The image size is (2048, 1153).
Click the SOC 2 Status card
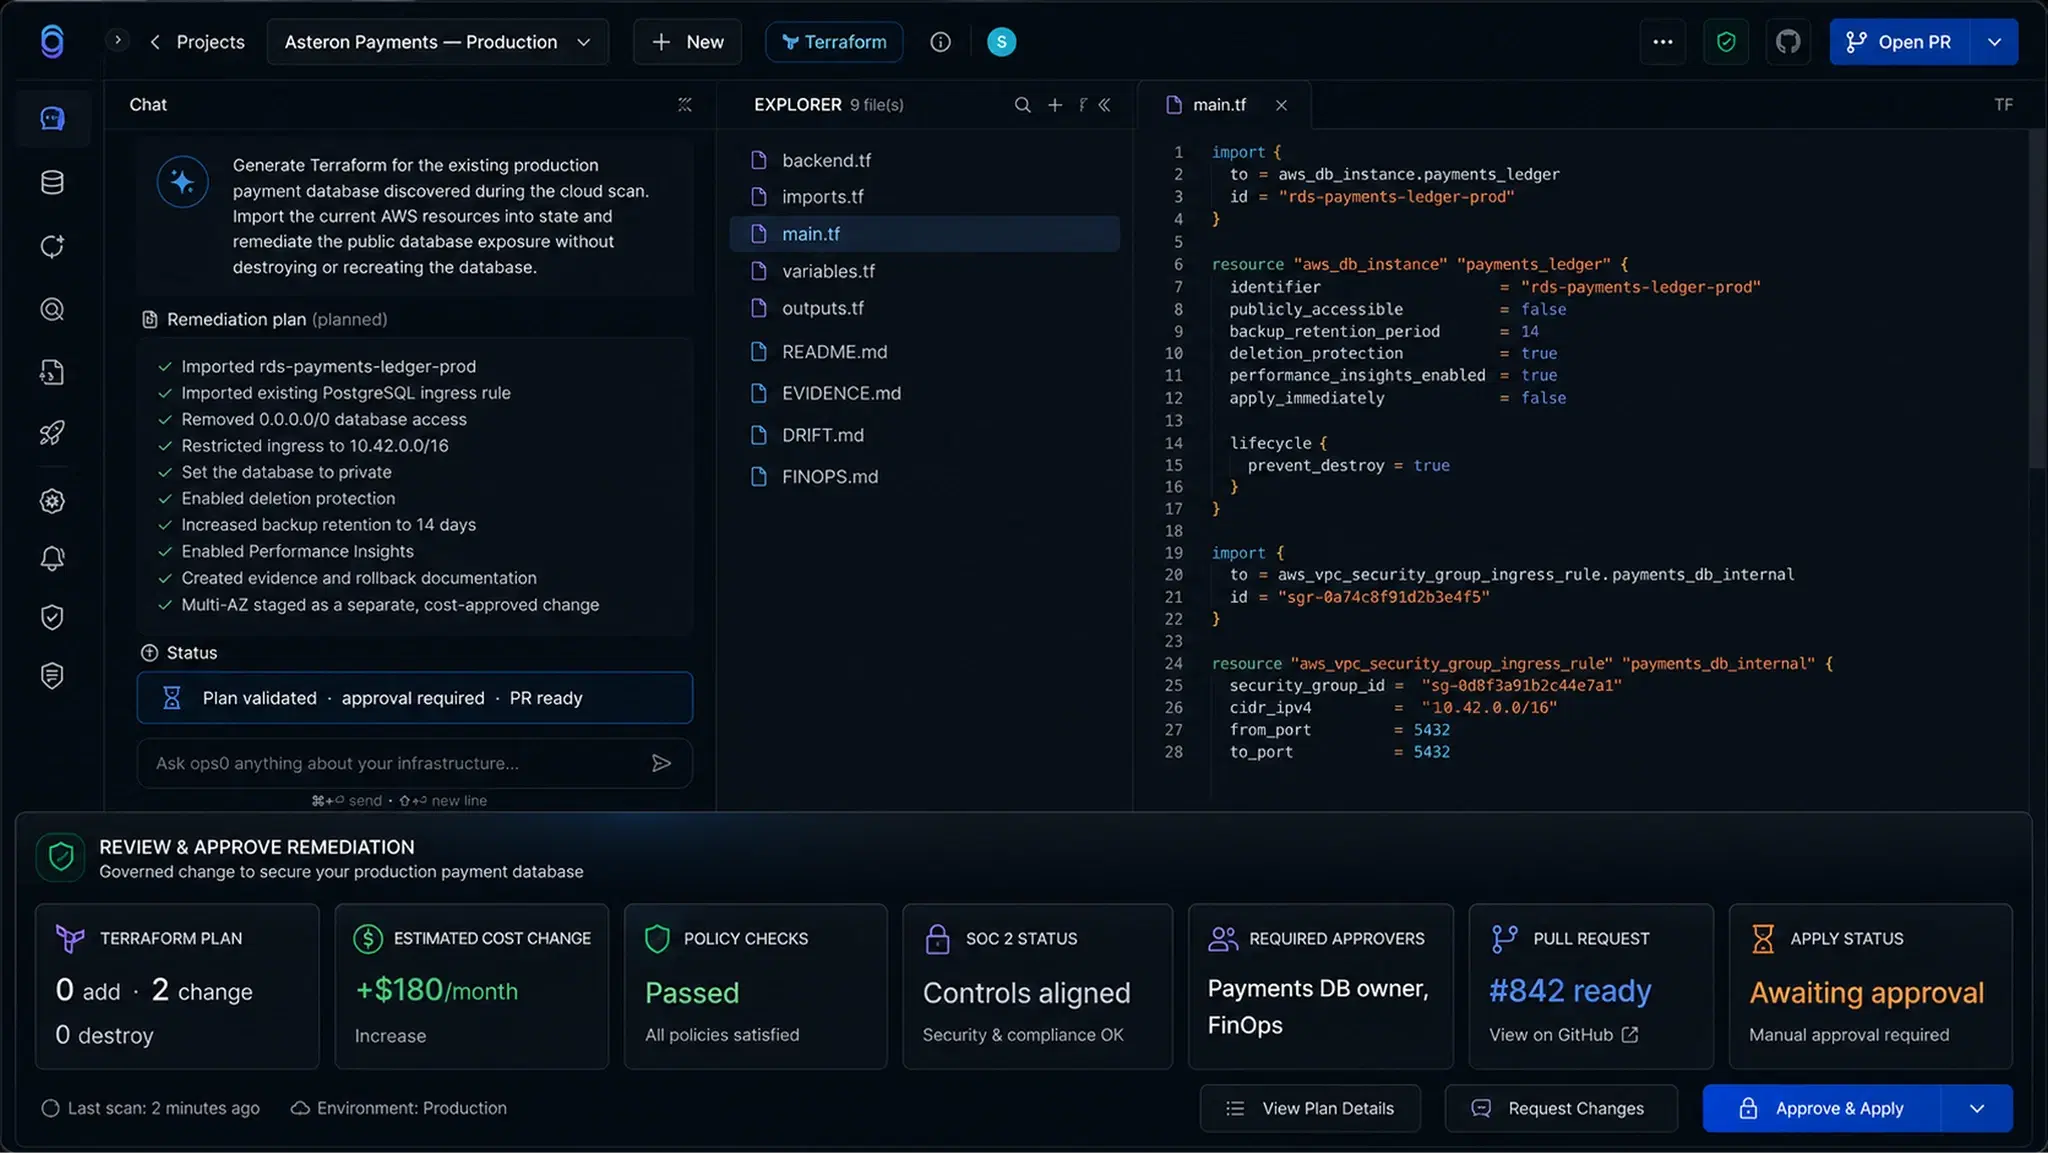[x=1037, y=986]
